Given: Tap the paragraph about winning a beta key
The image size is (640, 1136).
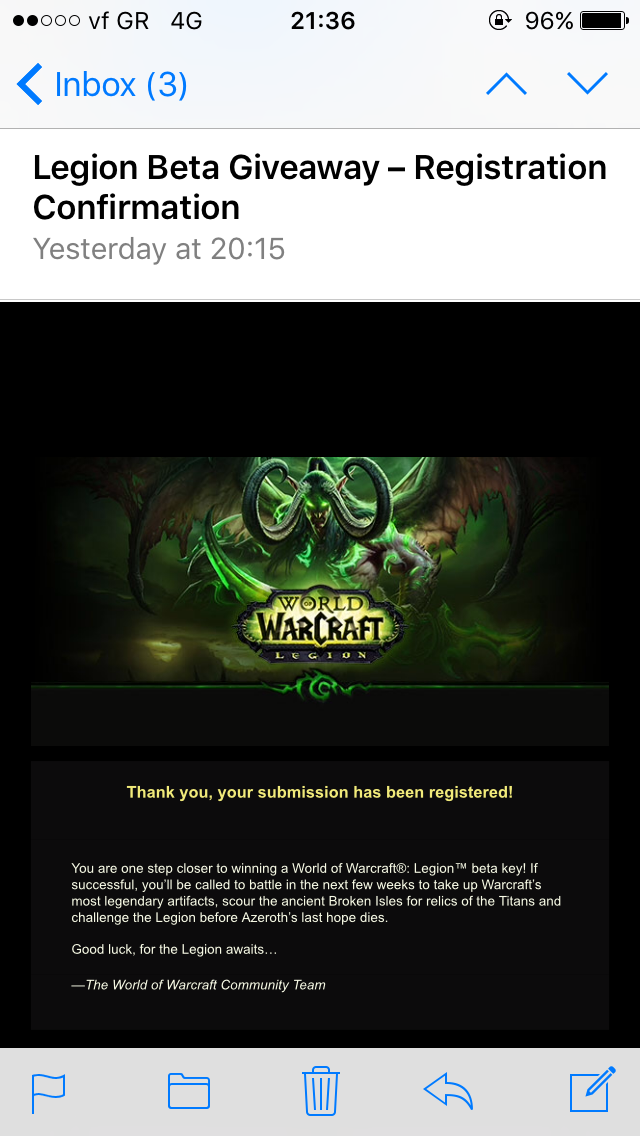Looking at the screenshot, I should [317, 893].
